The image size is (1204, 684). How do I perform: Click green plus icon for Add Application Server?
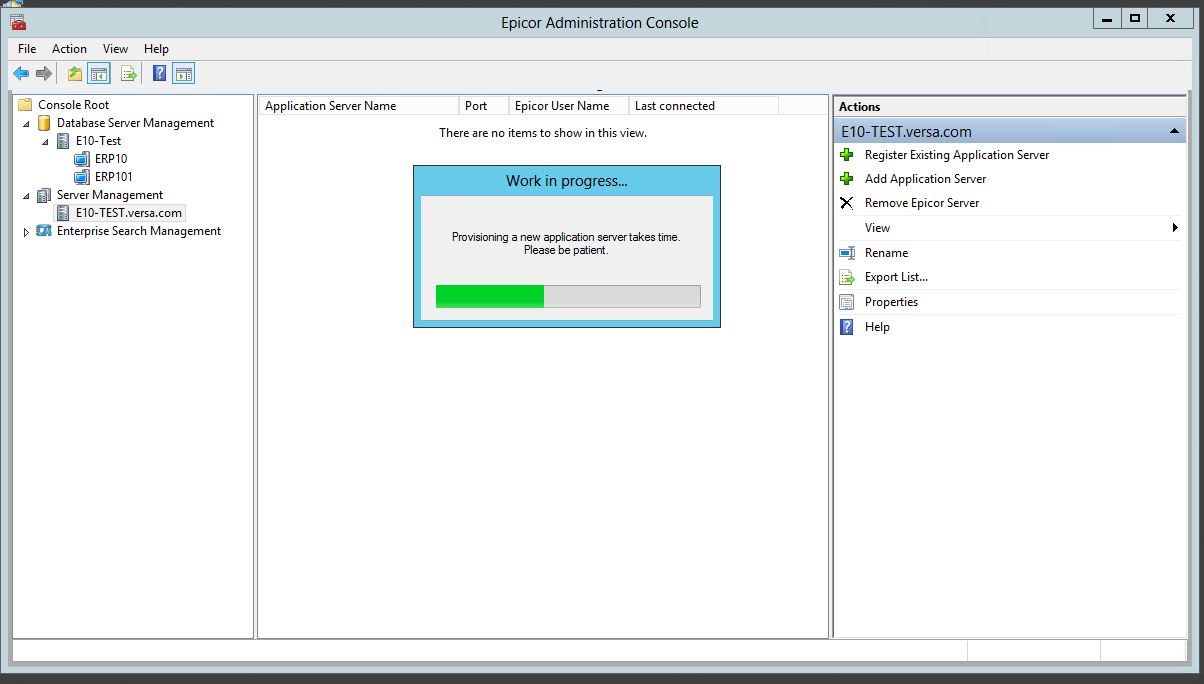click(x=846, y=179)
